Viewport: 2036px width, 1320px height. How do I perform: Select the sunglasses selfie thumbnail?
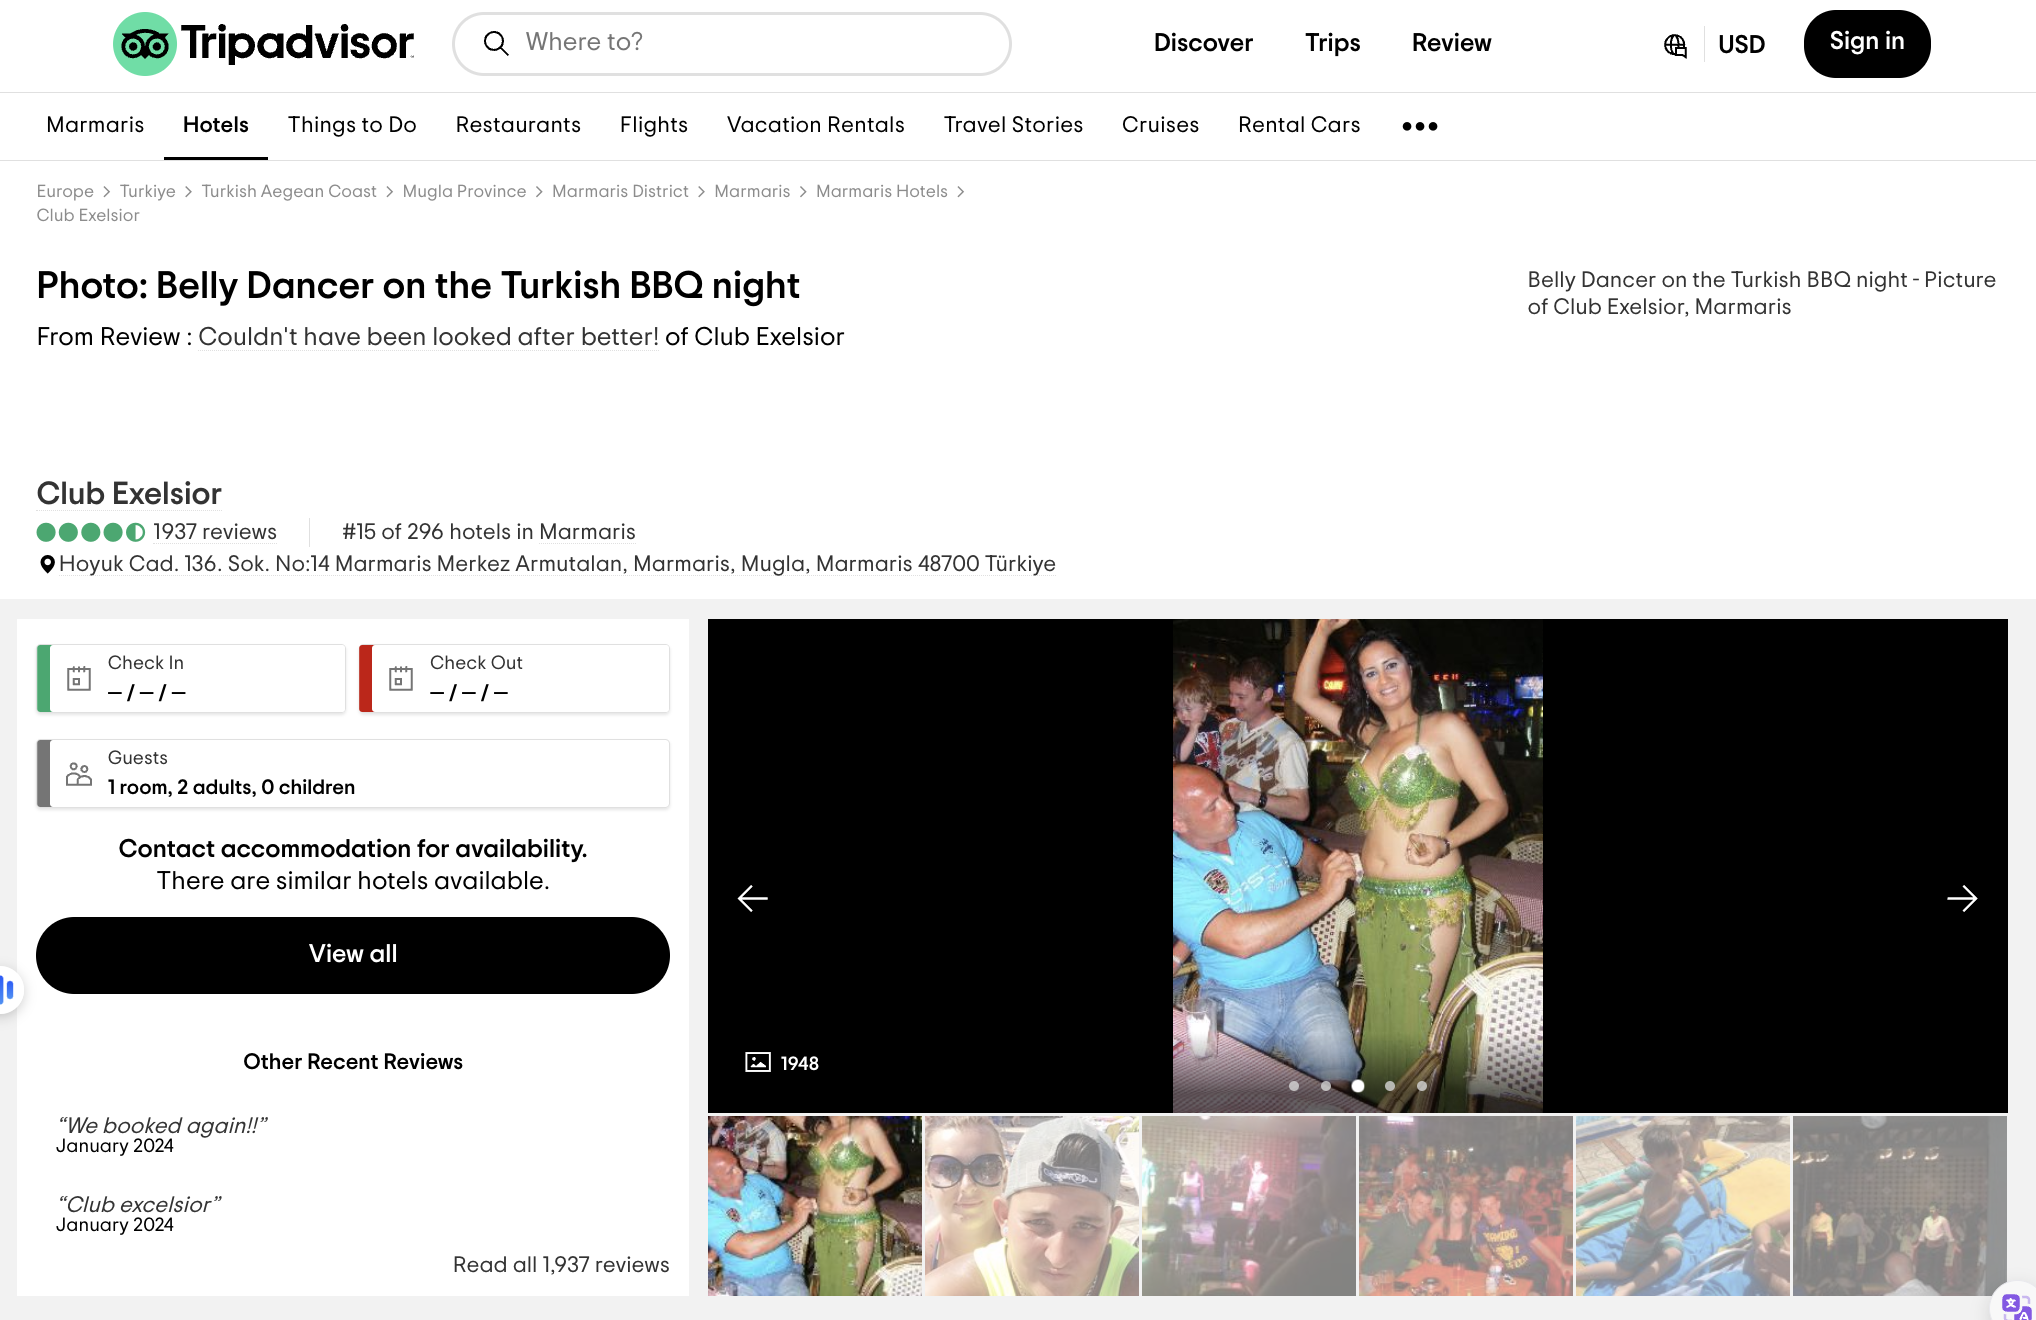pyautogui.click(x=1031, y=1205)
